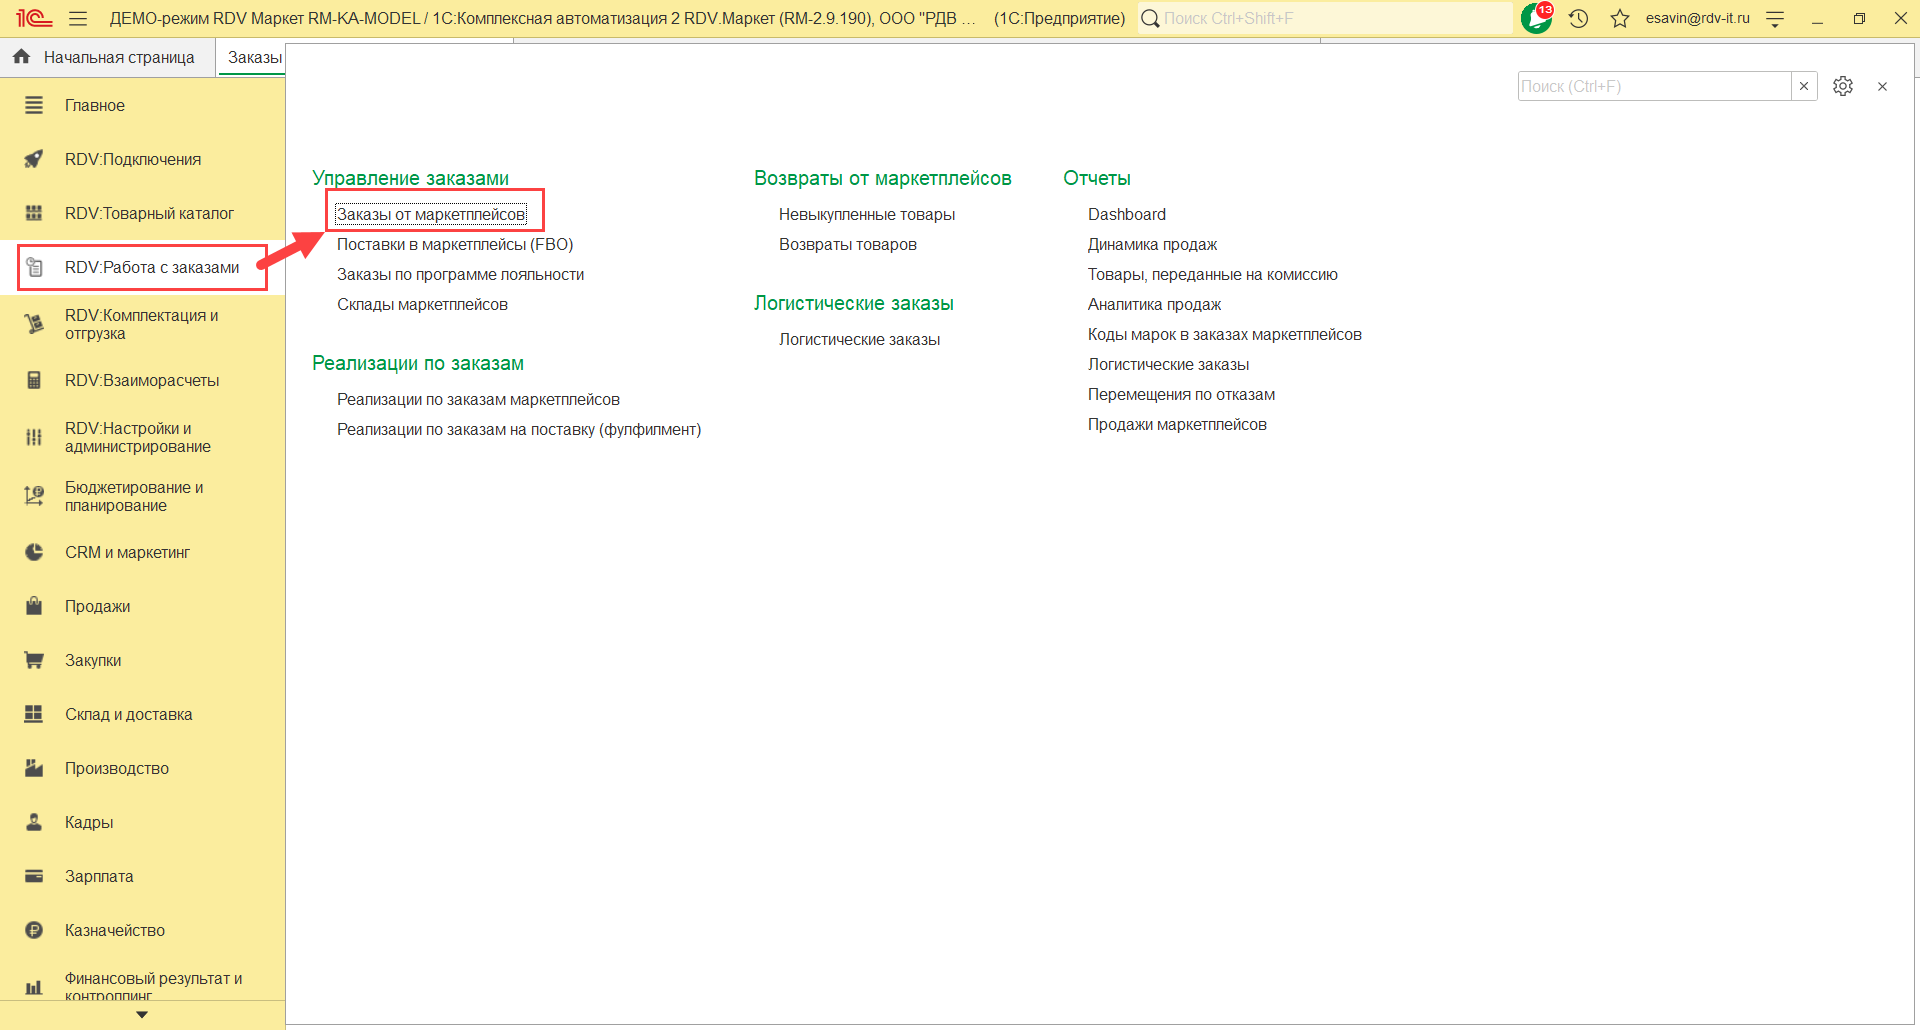Open the 1C main menu hamburger icon
This screenshot has width=1920, height=1030.
coord(78,19)
